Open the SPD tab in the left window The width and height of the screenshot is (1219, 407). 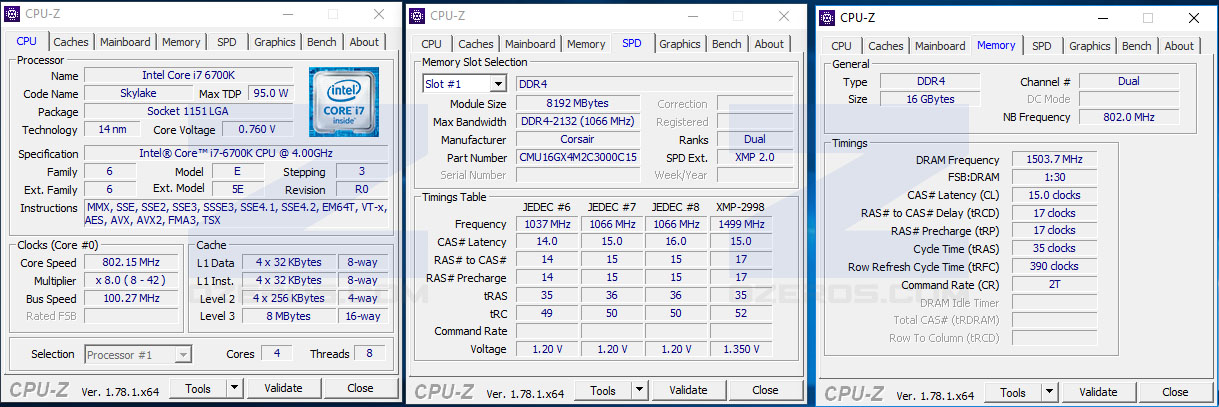click(x=227, y=42)
